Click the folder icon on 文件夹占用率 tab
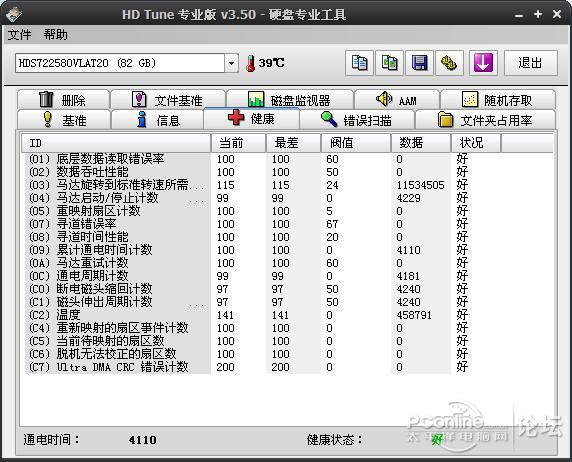 click(445, 119)
